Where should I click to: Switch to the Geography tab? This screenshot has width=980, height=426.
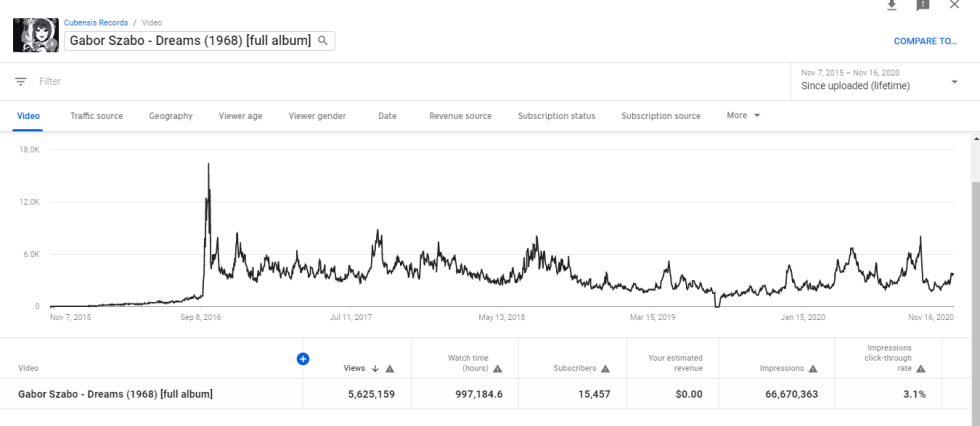171,116
